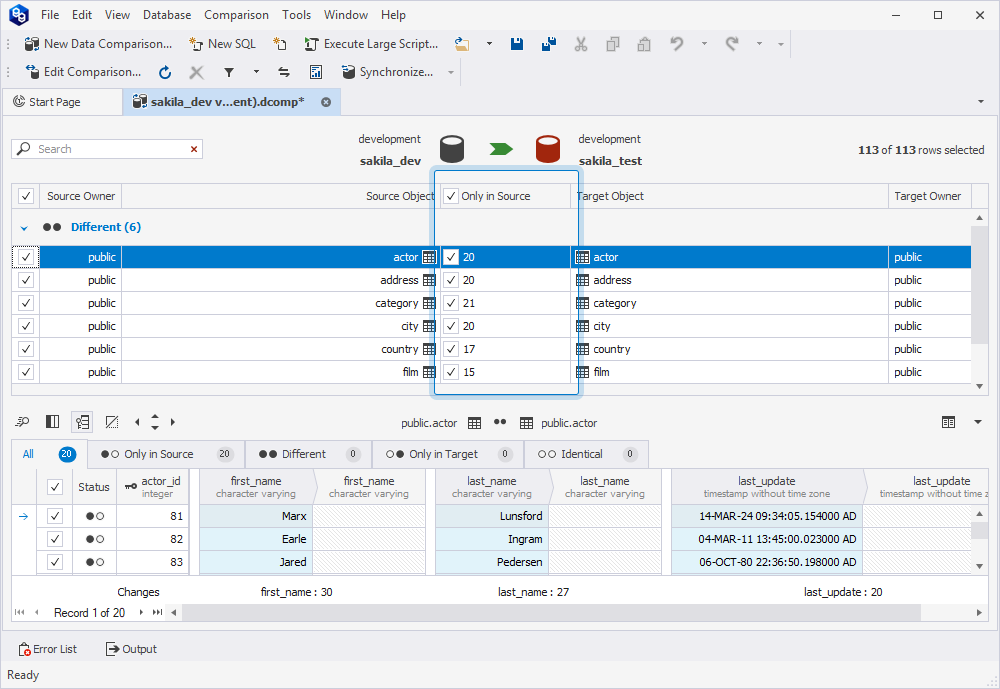
Task: Uncheck the record checkbox for actor_id 82
Action: coord(55,539)
